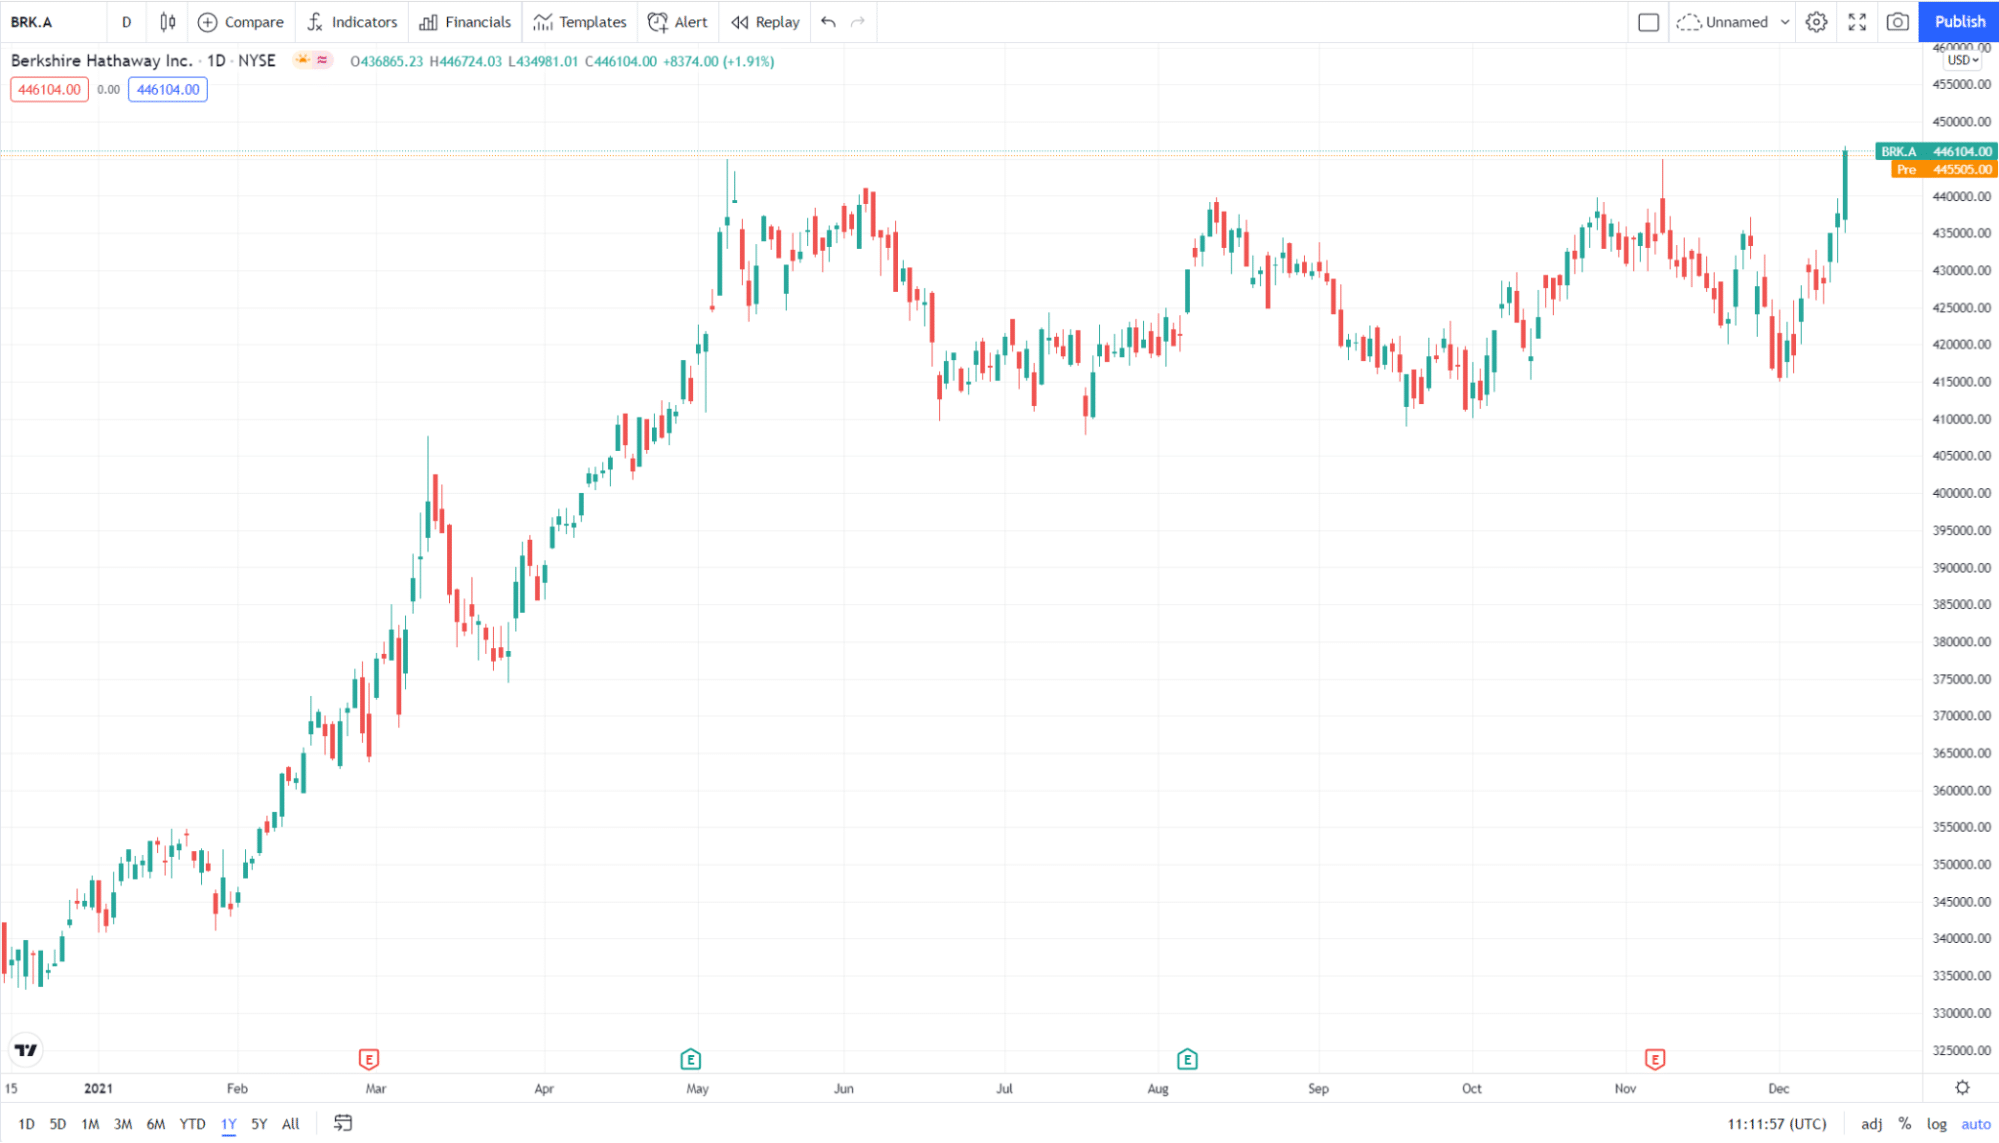Screen dimensions: 1999x1143
Task: Select the 6M time range
Action: (x=156, y=1124)
